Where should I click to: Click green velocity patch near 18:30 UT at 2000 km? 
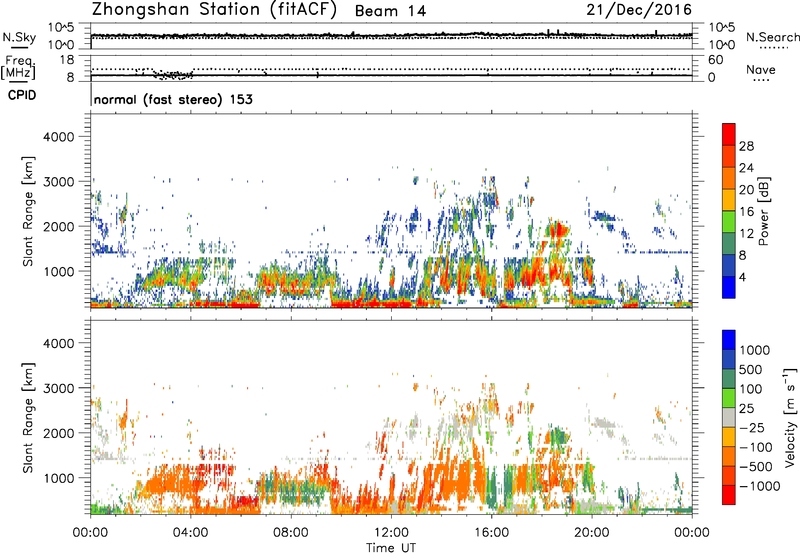[x=559, y=435]
